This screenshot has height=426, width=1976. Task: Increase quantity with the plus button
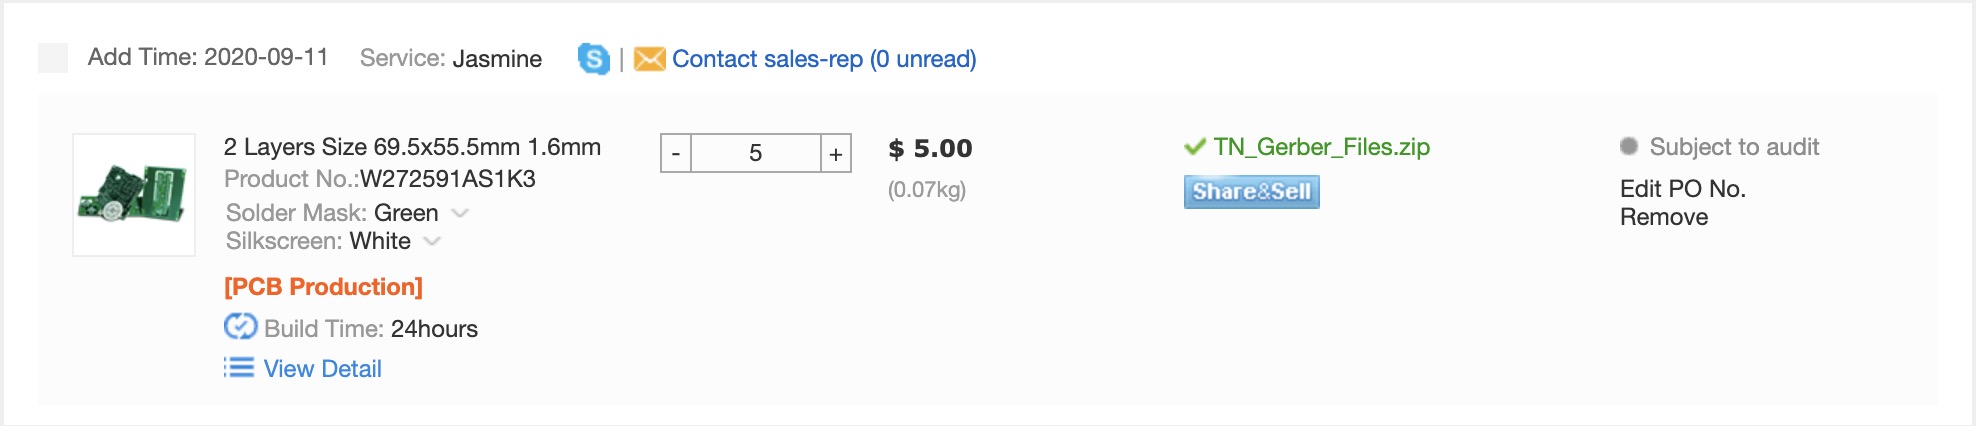[x=836, y=153]
